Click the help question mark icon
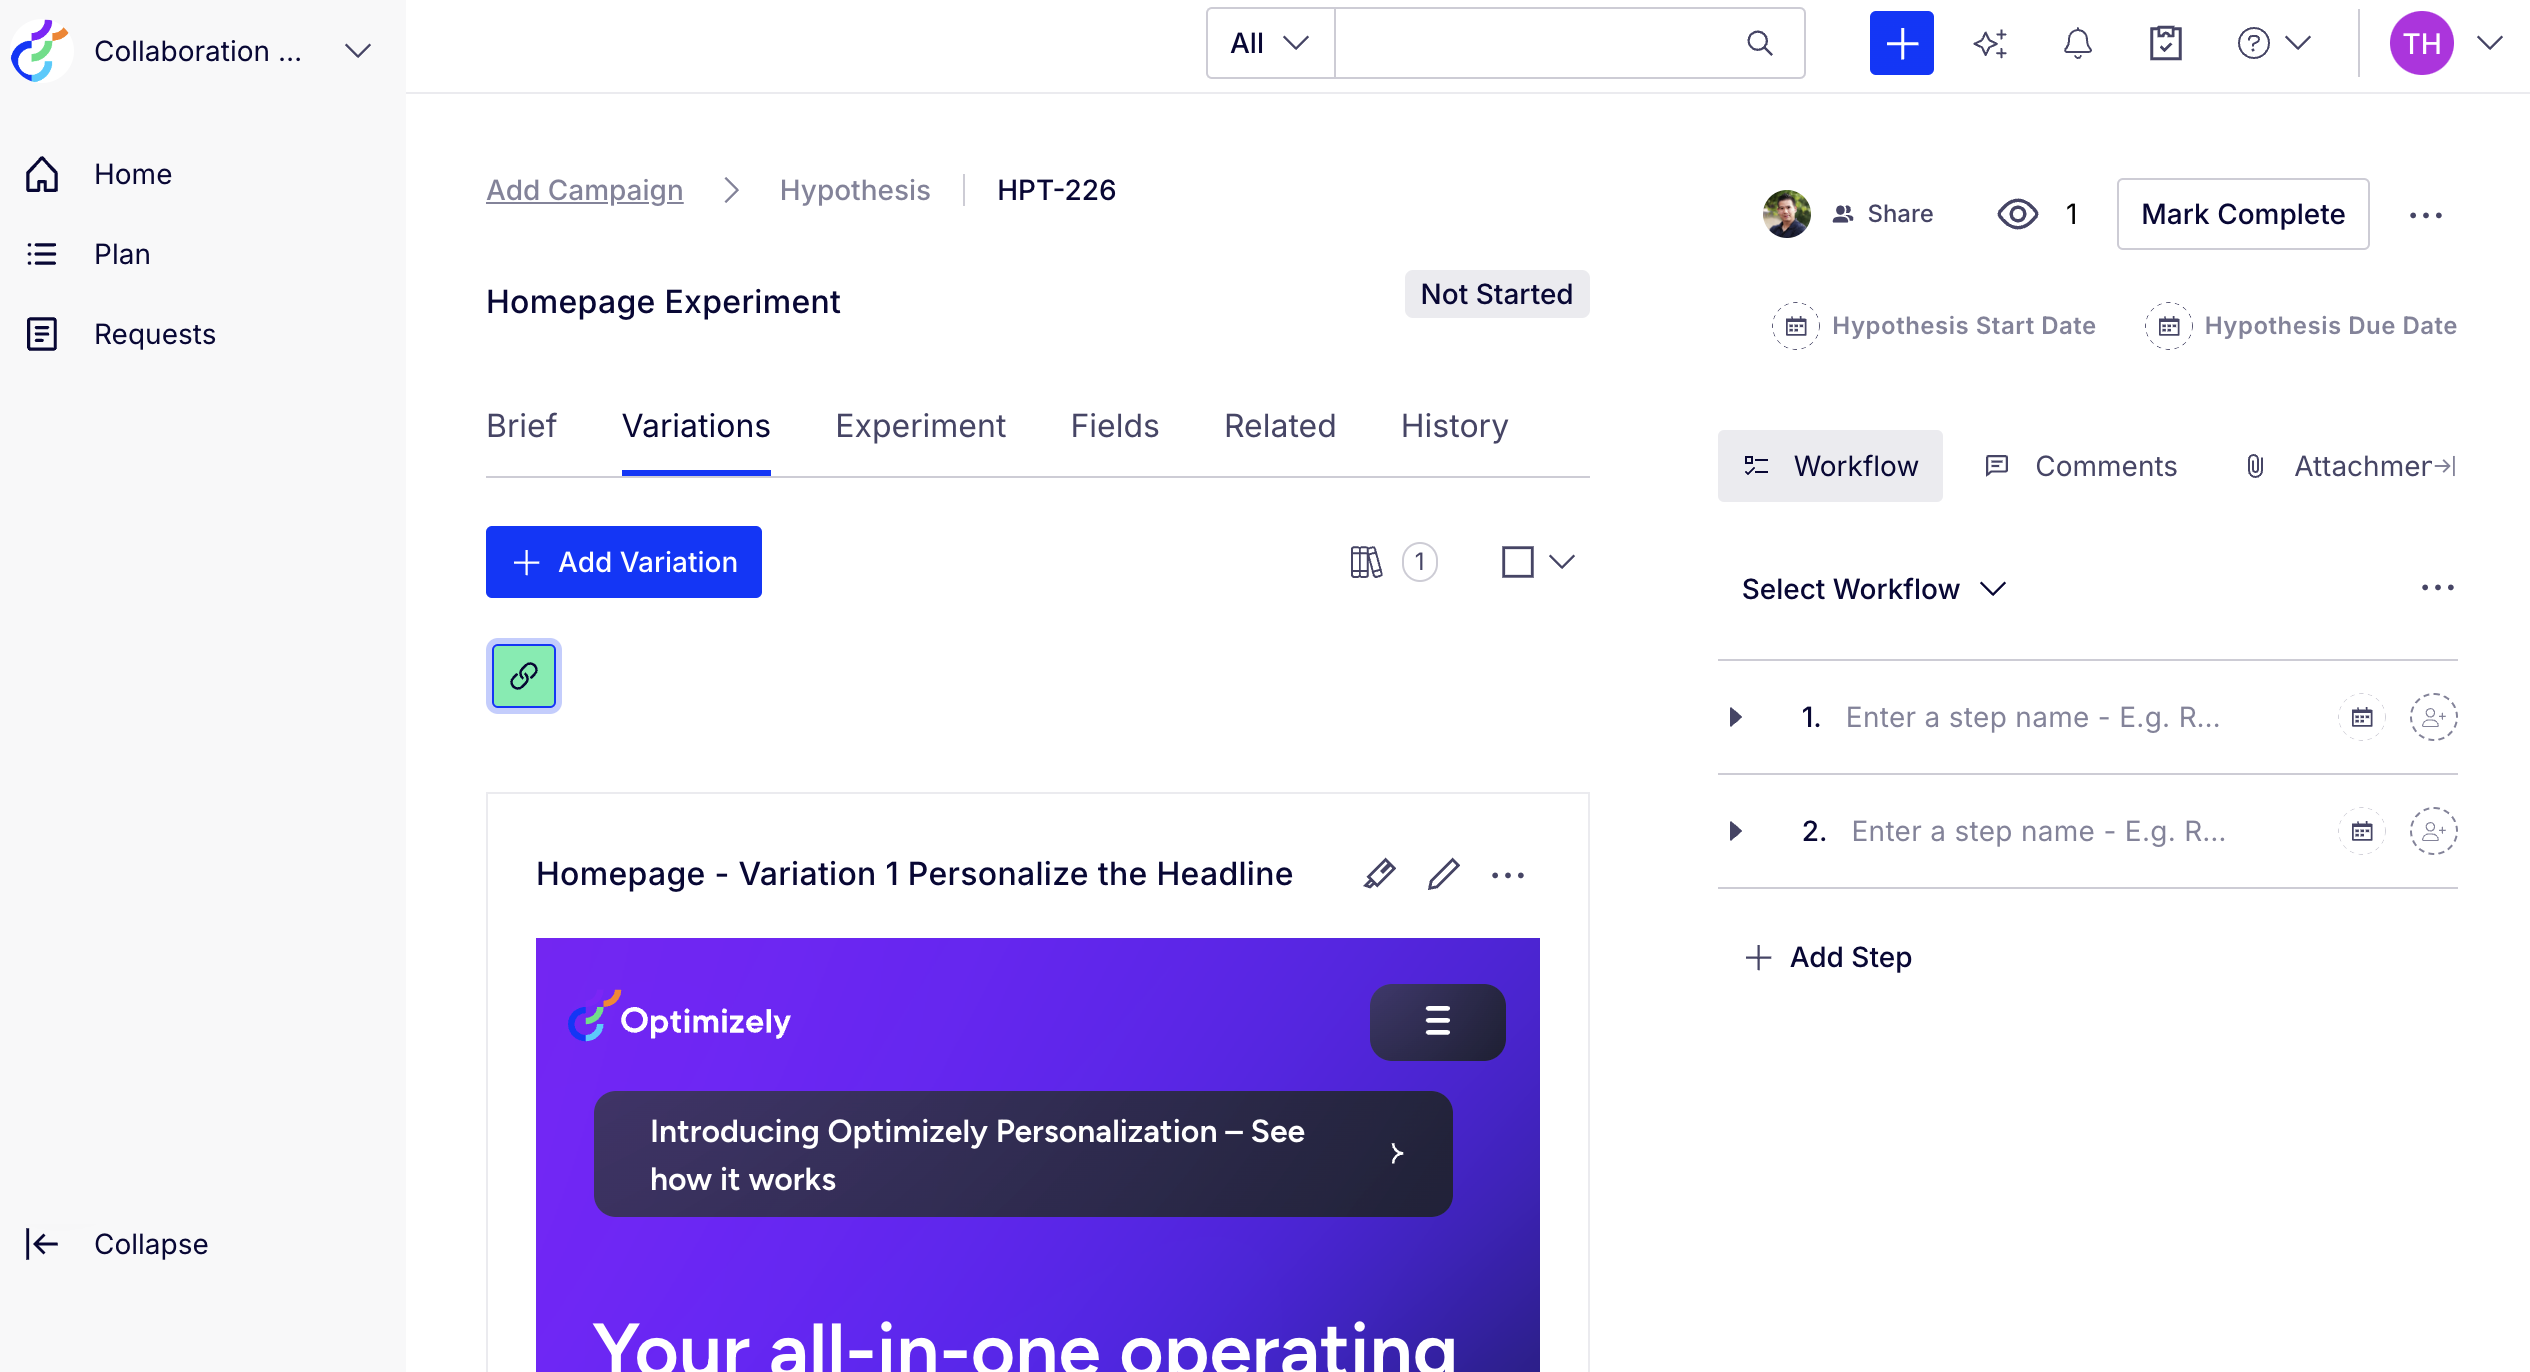 [x=2253, y=43]
